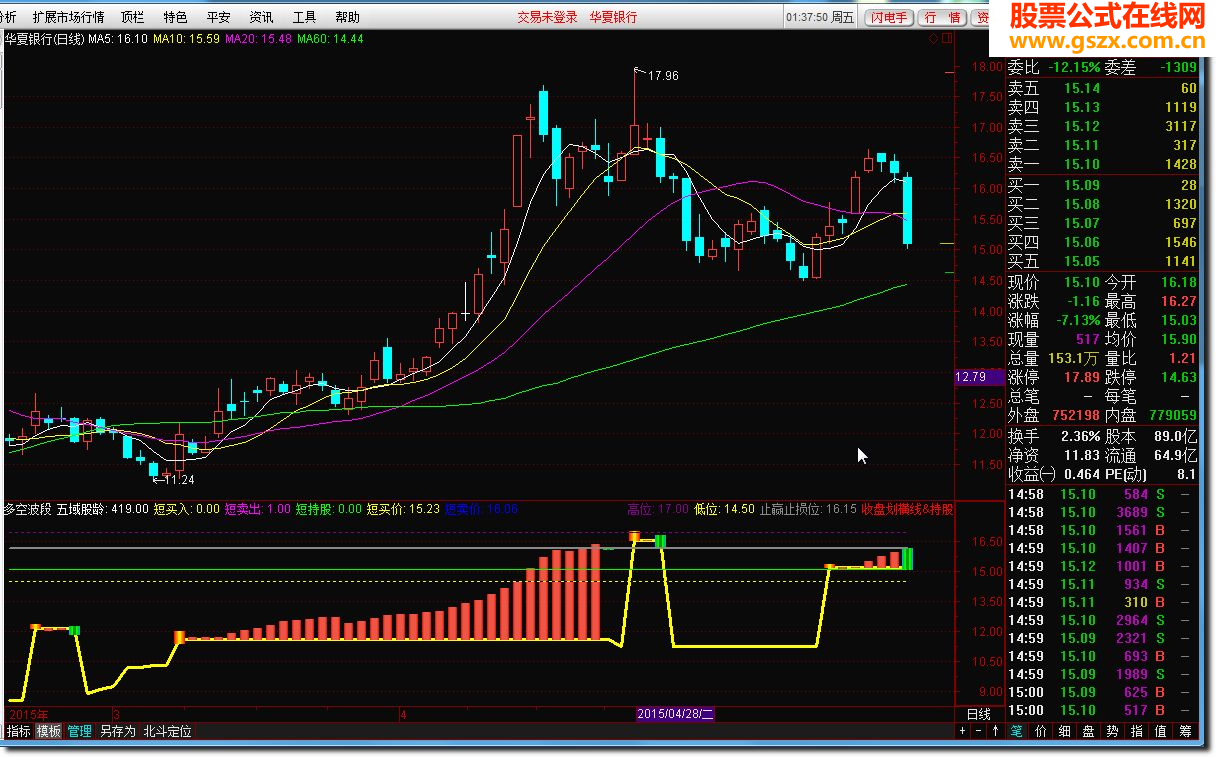Click the 收盘划横线&持股 label
Screen dimensions: 1217x757
click(908, 509)
